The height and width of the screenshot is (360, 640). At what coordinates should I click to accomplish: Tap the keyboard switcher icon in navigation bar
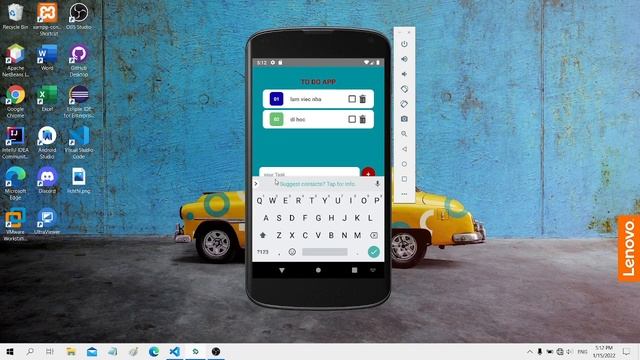[373, 270]
